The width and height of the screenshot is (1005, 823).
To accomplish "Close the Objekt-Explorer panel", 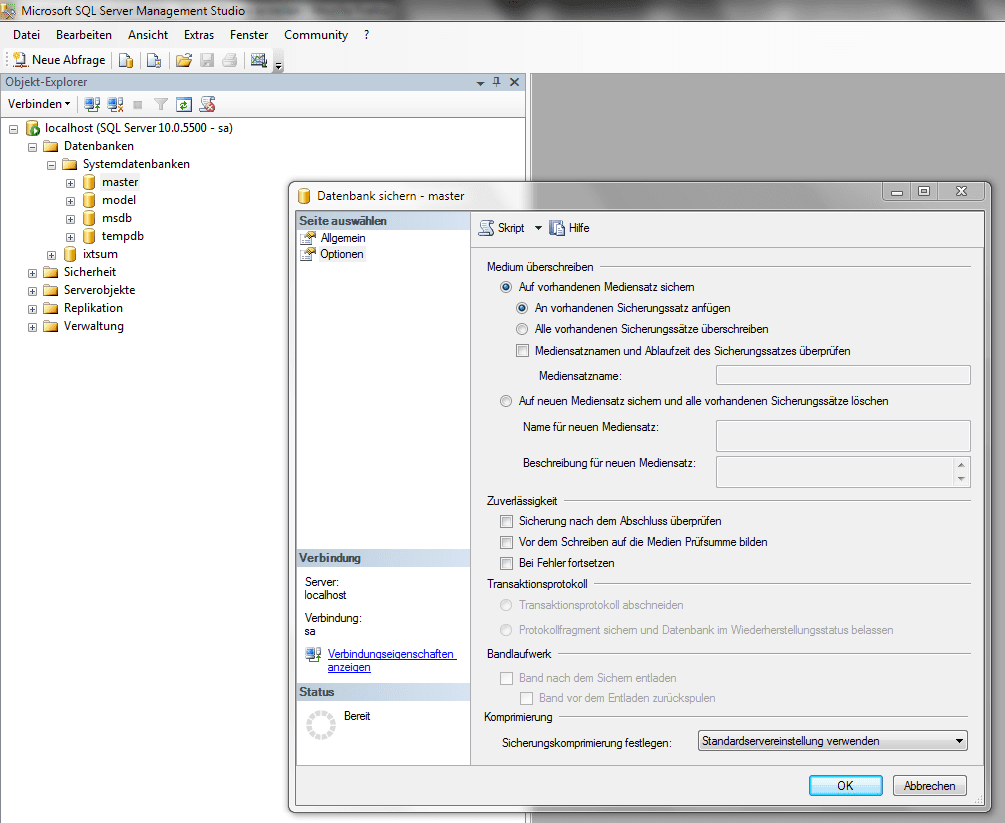I will (x=514, y=82).
